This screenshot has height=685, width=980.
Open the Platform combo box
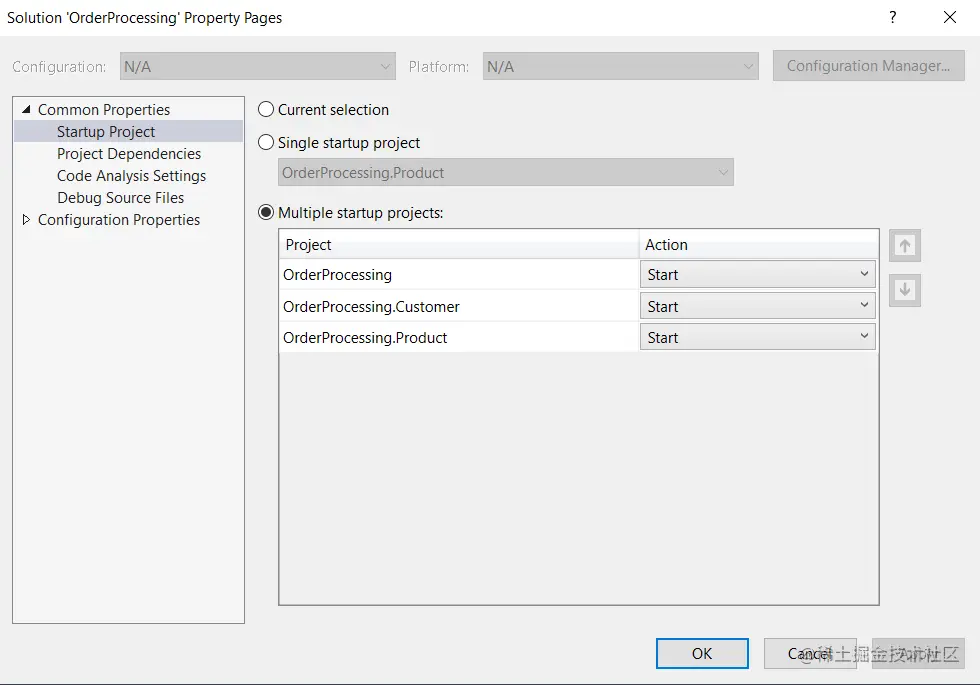[619, 66]
